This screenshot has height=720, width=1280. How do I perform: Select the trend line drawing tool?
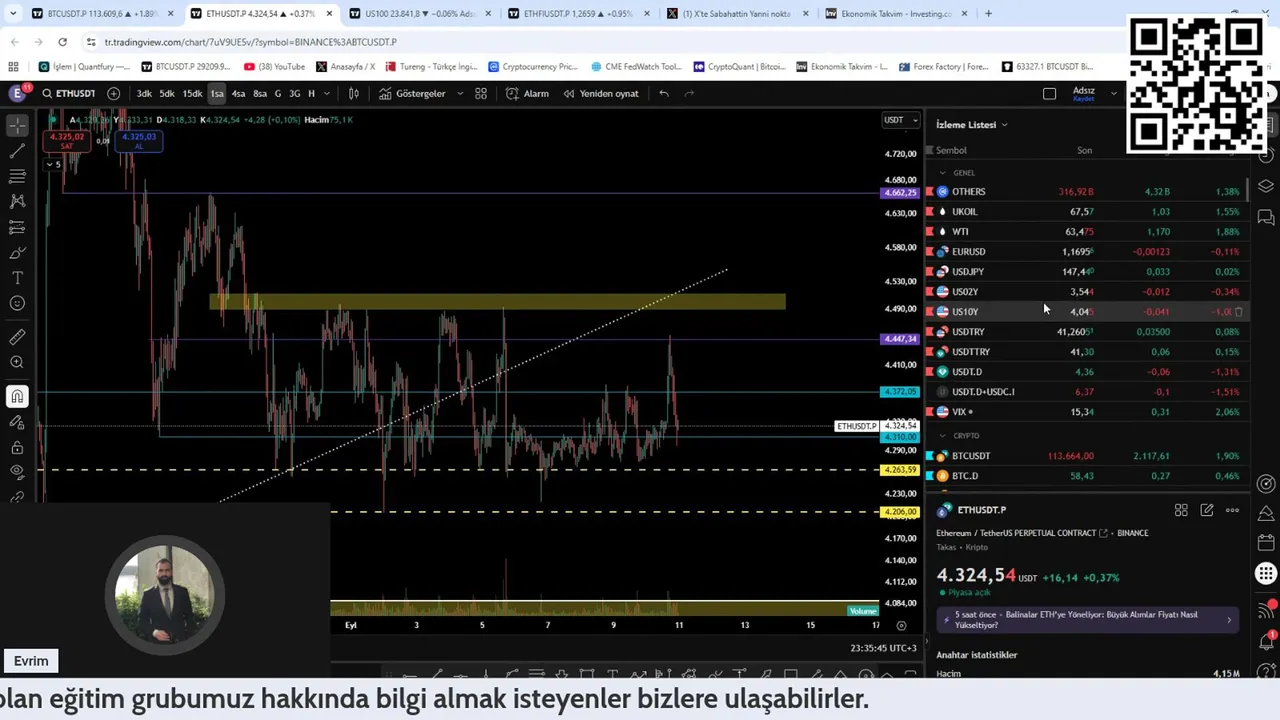click(17, 151)
